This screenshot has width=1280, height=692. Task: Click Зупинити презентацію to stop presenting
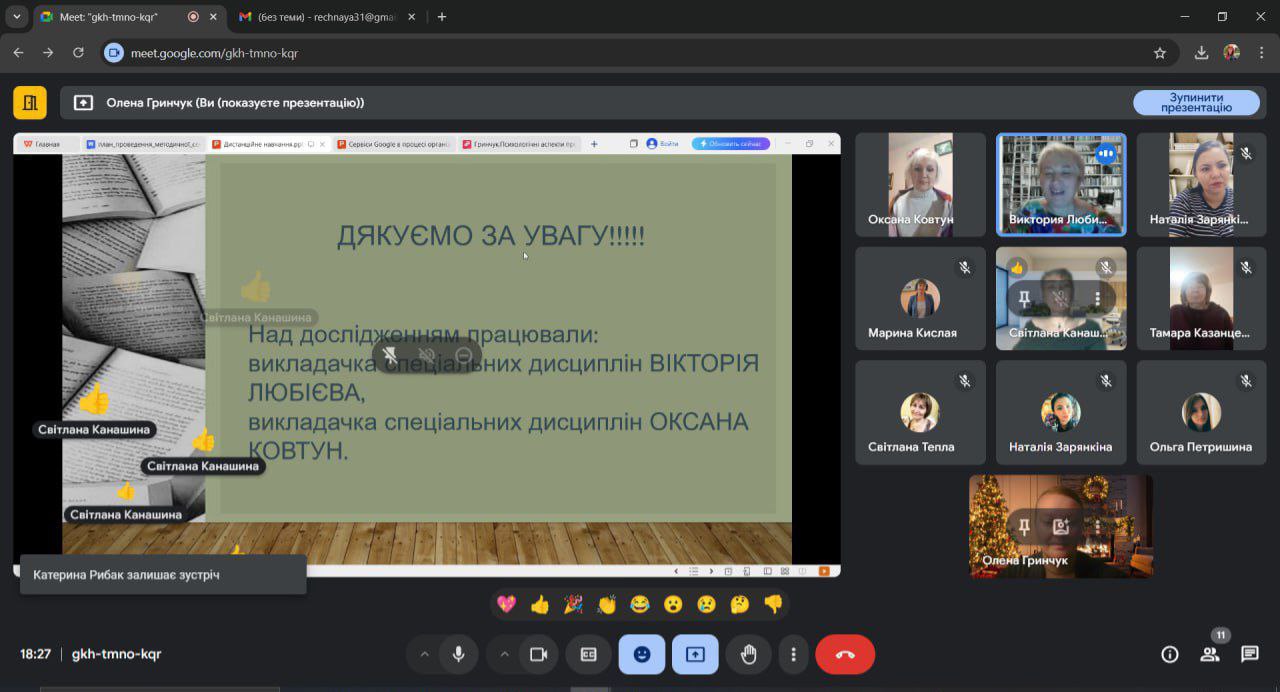pos(1196,102)
